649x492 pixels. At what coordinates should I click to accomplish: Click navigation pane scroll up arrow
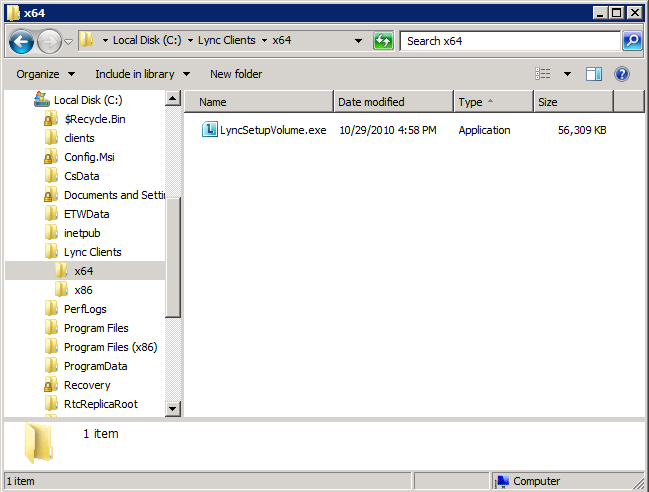pyautogui.click(x=173, y=98)
